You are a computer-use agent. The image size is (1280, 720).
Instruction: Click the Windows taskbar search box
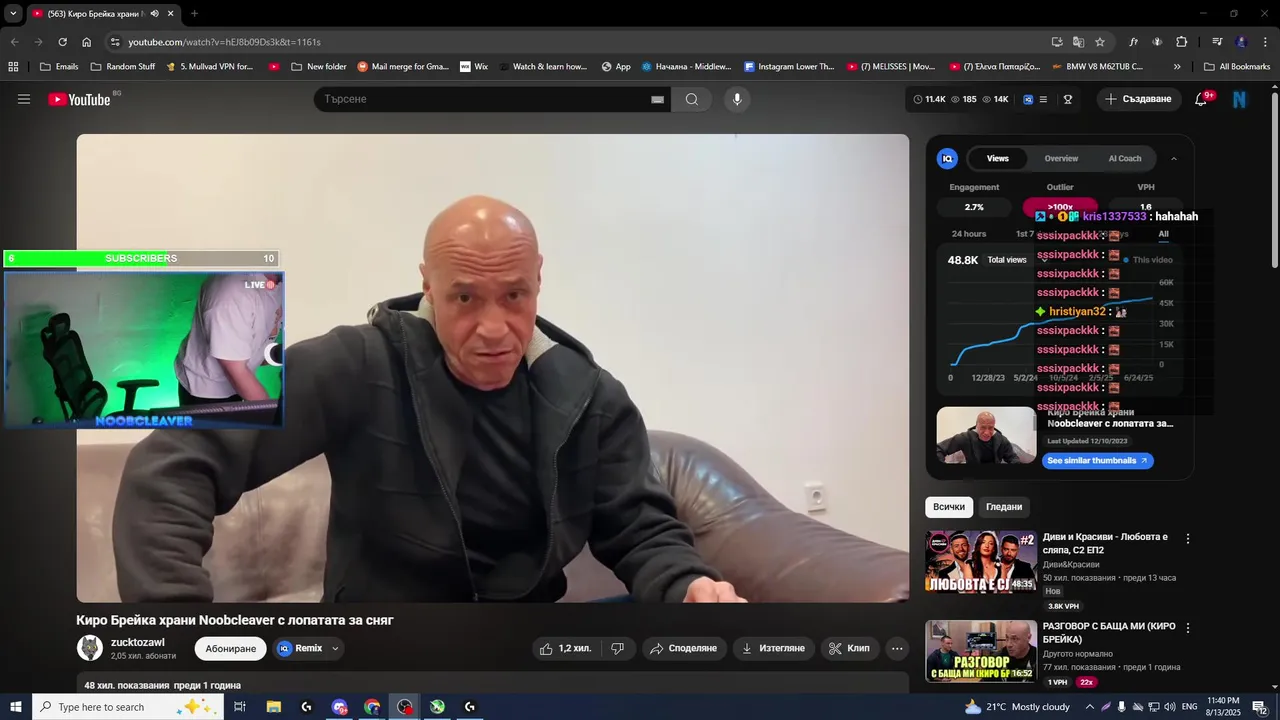129,707
